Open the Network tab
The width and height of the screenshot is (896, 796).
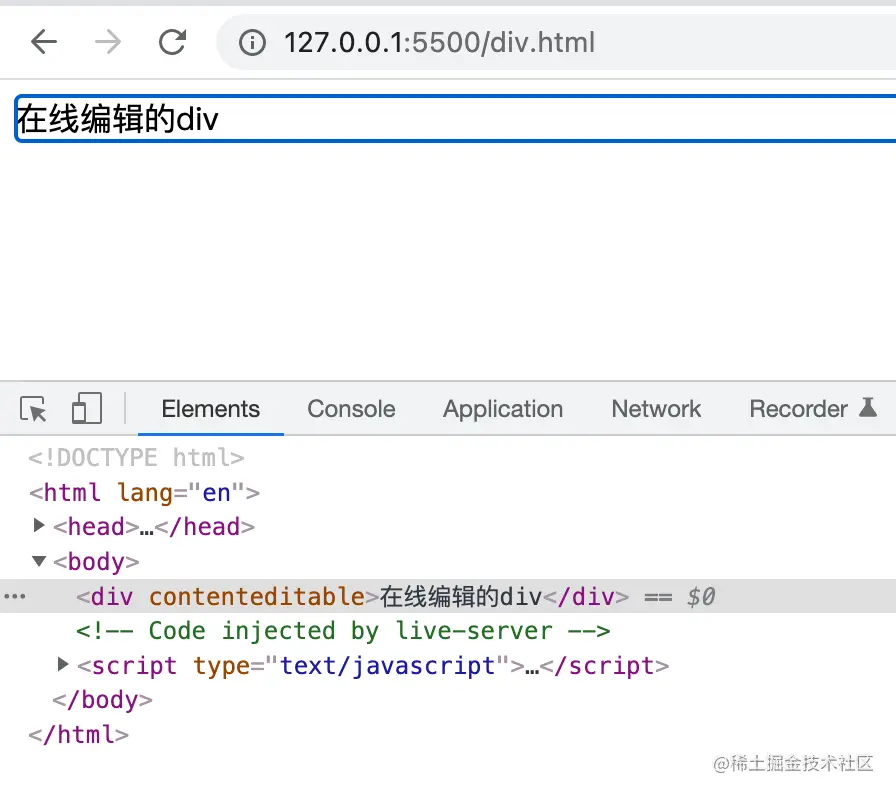[x=656, y=409]
